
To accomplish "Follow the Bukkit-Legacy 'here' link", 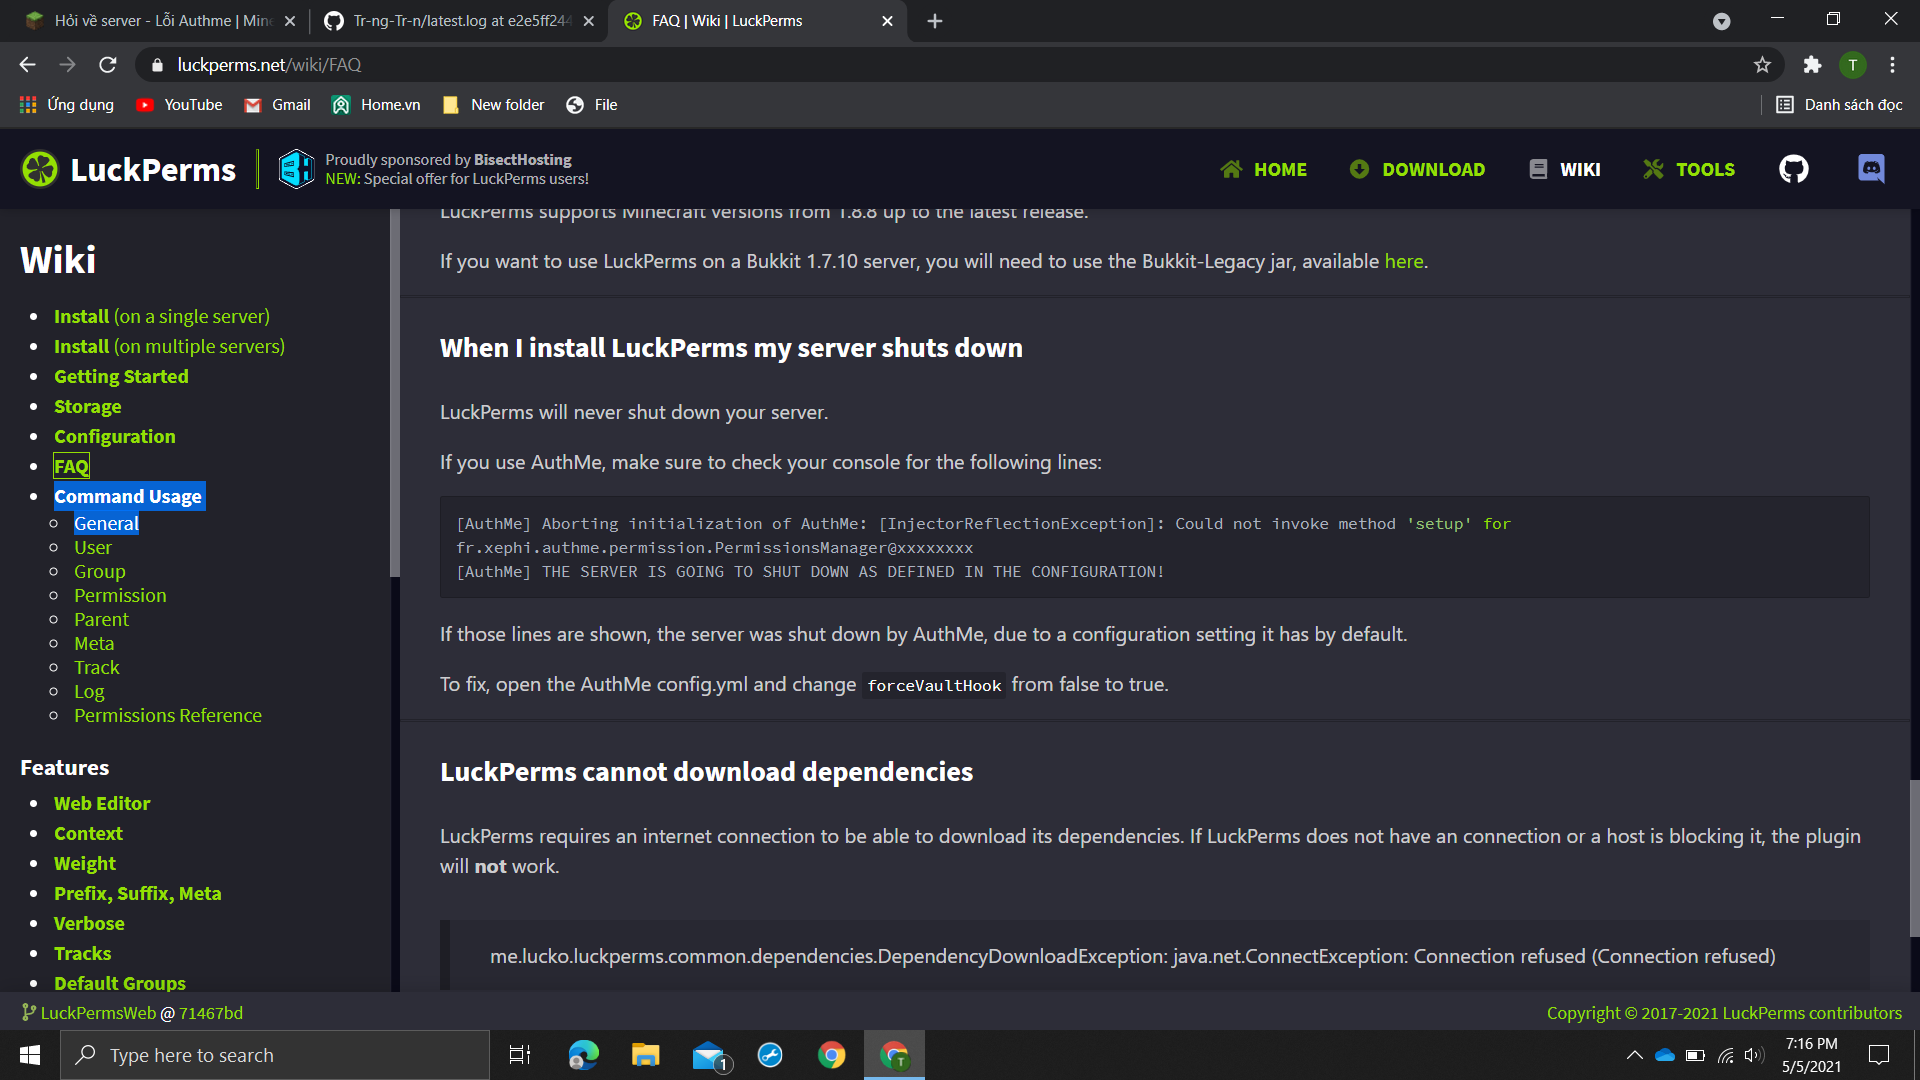I will pos(1403,261).
